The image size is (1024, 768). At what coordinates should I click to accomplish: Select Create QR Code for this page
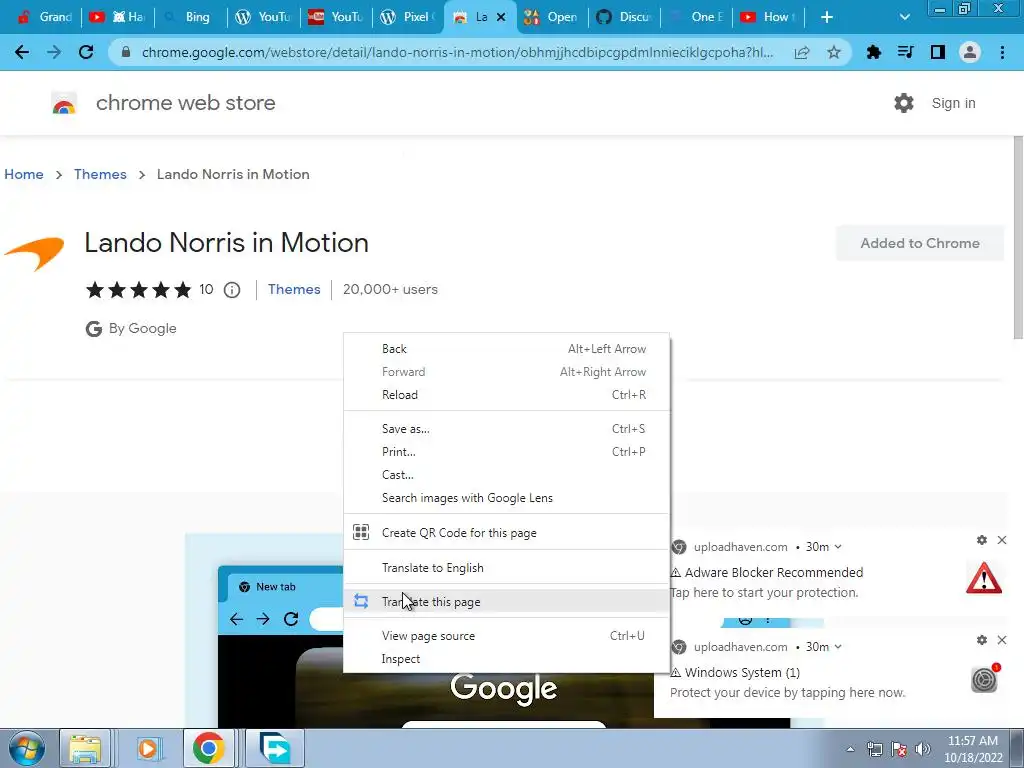tap(506, 532)
